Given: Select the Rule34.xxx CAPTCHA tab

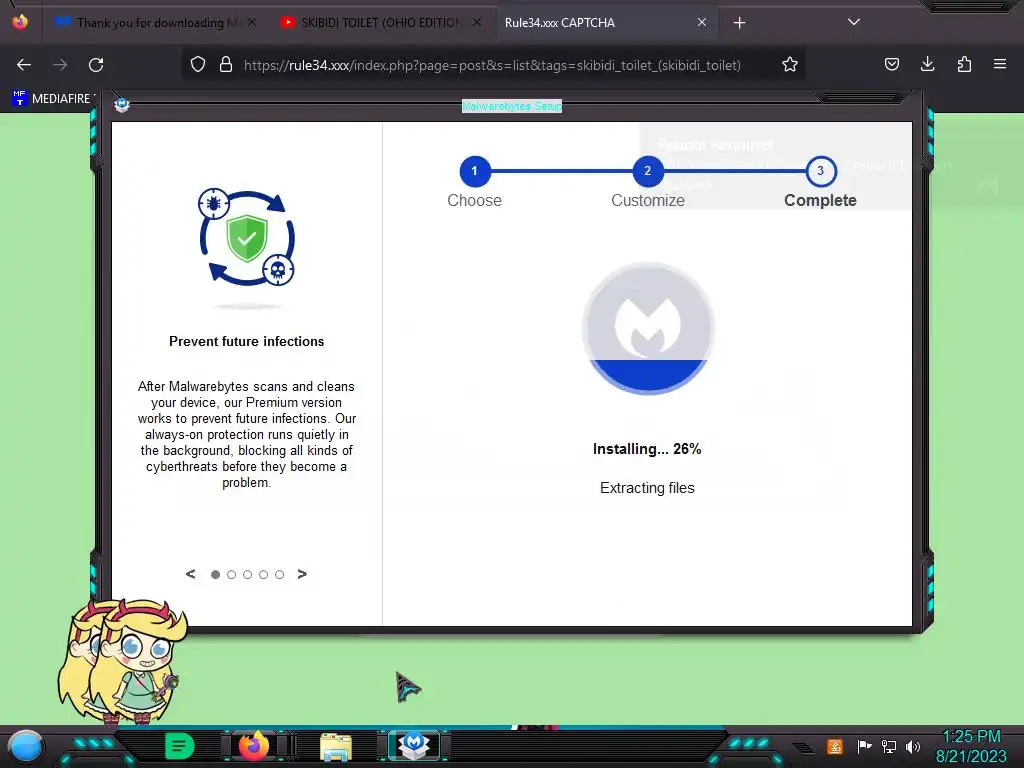Looking at the screenshot, I should coord(607,22).
